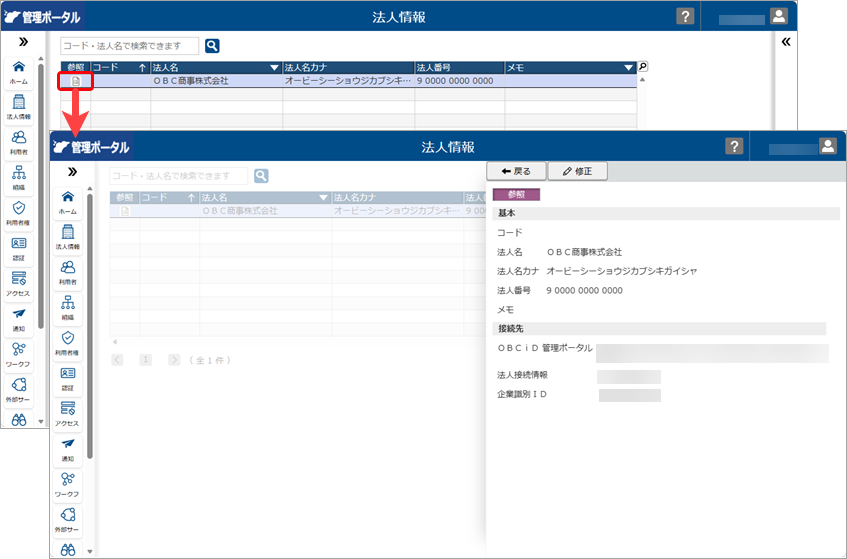847x559 pixels.
Task: Click 参照 document icon for ＯＢＣ商事株式会社 row
Action: 76,81
